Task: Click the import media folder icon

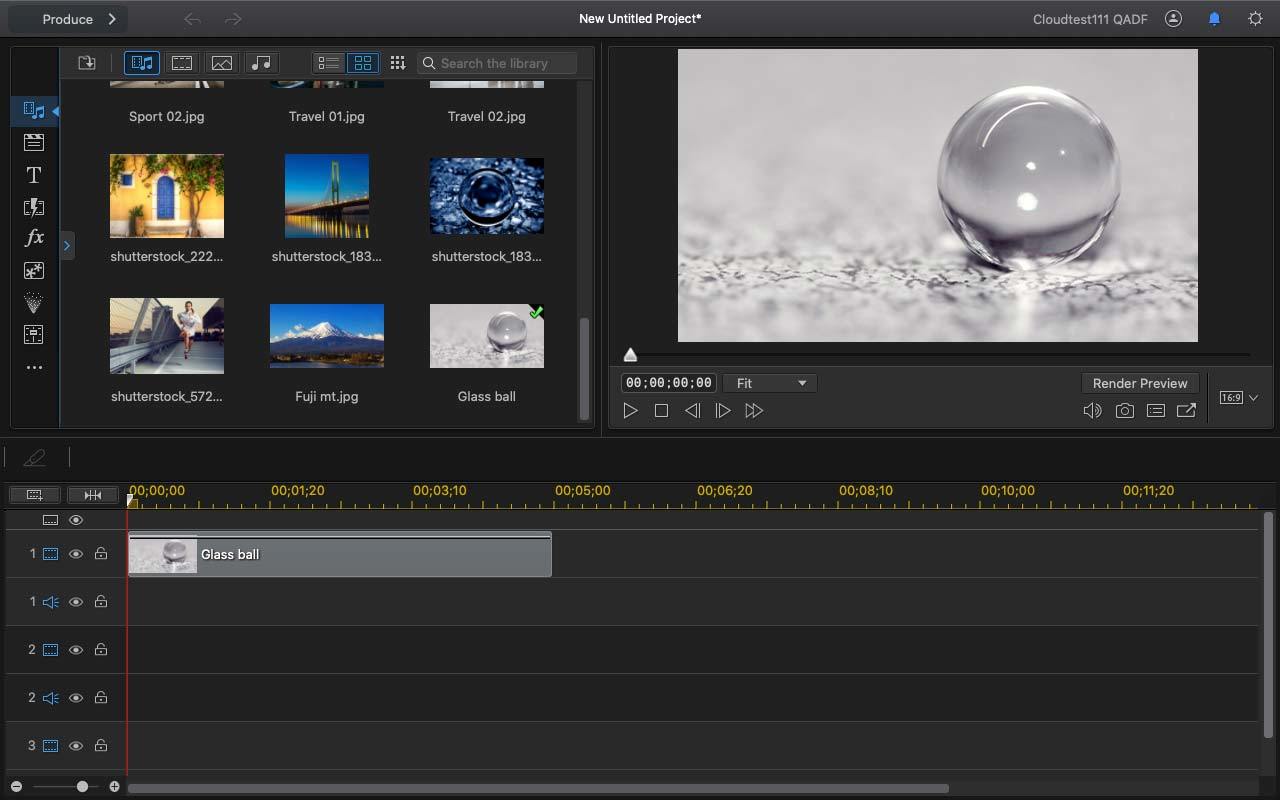Action: [x=87, y=63]
